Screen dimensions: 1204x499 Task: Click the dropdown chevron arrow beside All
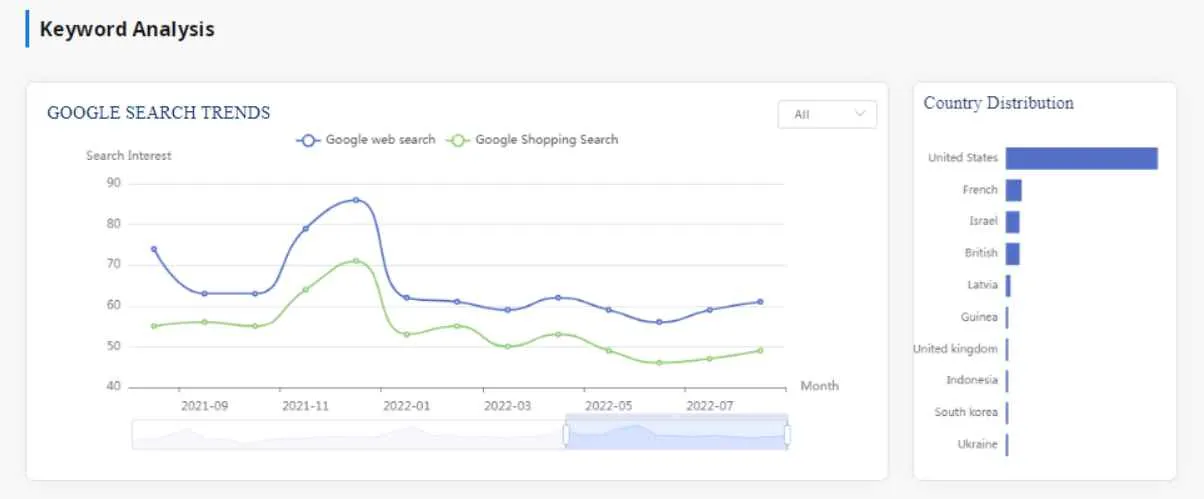(860, 114)
